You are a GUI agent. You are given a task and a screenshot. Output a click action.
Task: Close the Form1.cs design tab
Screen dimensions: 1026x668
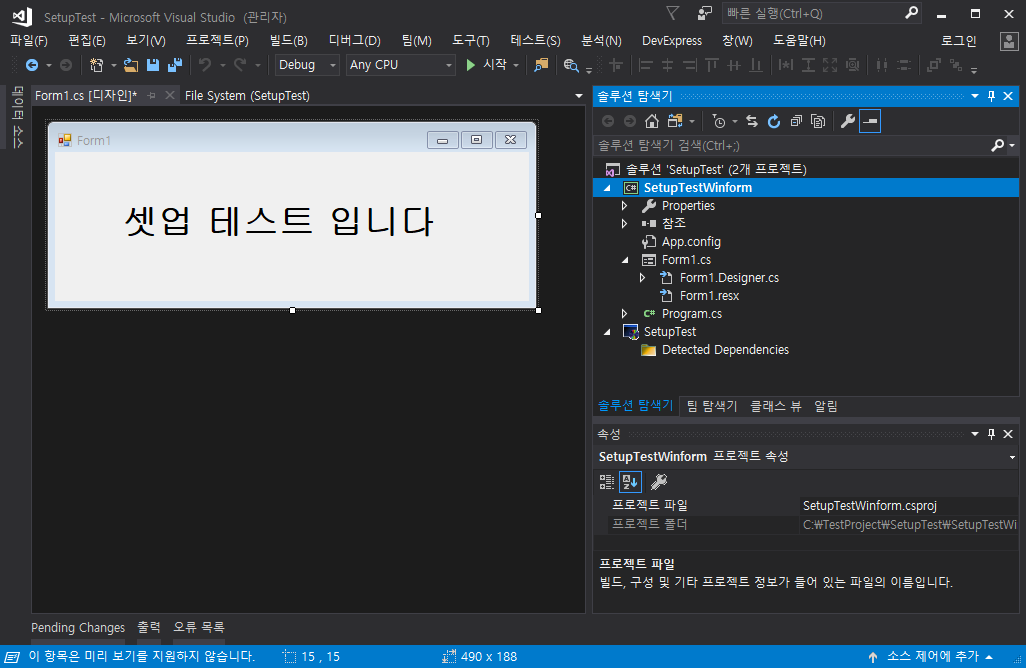click(170, 96)
